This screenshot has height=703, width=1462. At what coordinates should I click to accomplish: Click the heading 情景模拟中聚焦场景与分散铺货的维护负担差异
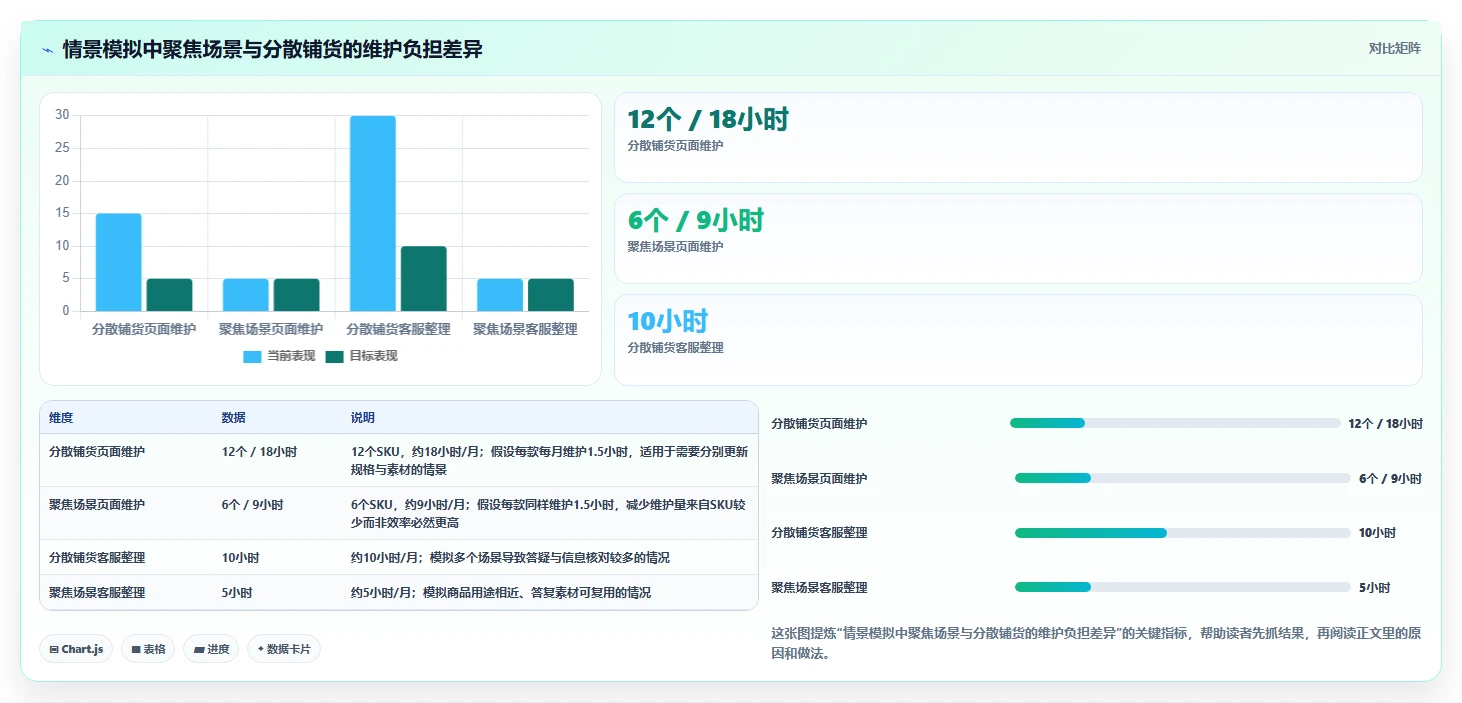point(273,49)
